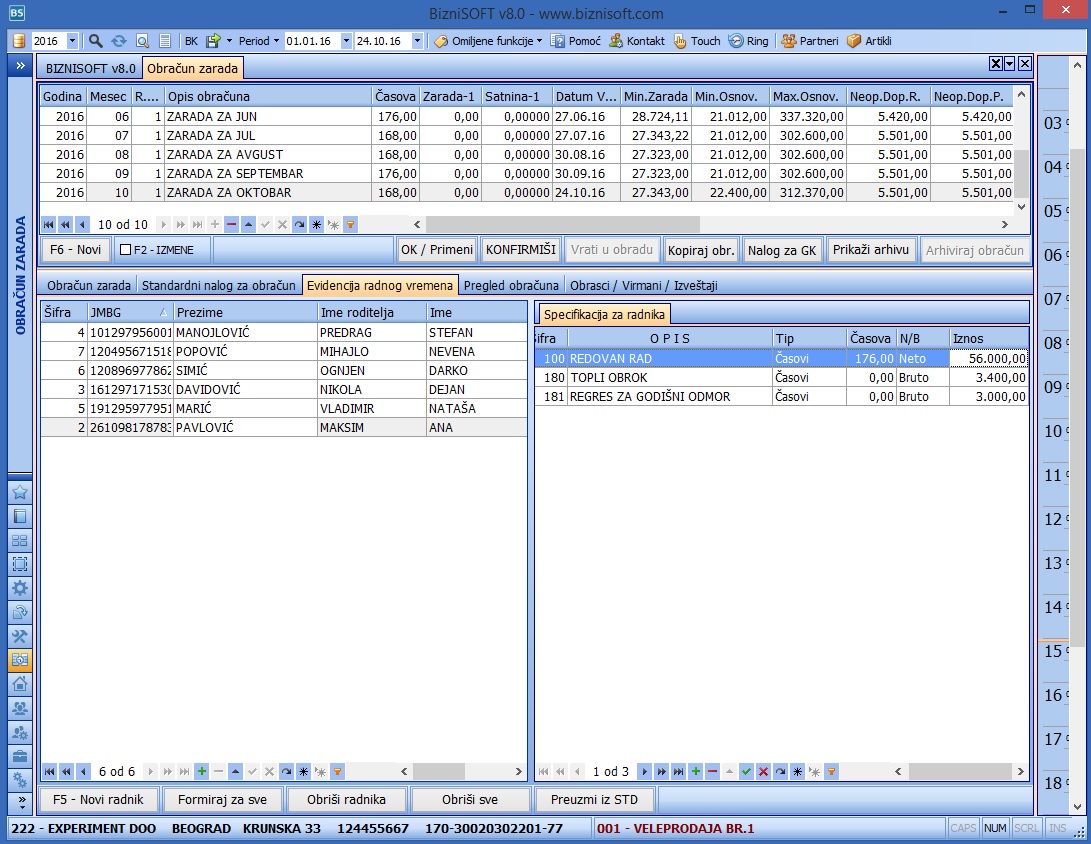Open the year 2016 dropdown
1091x844 pixels.
coord(72,41)
